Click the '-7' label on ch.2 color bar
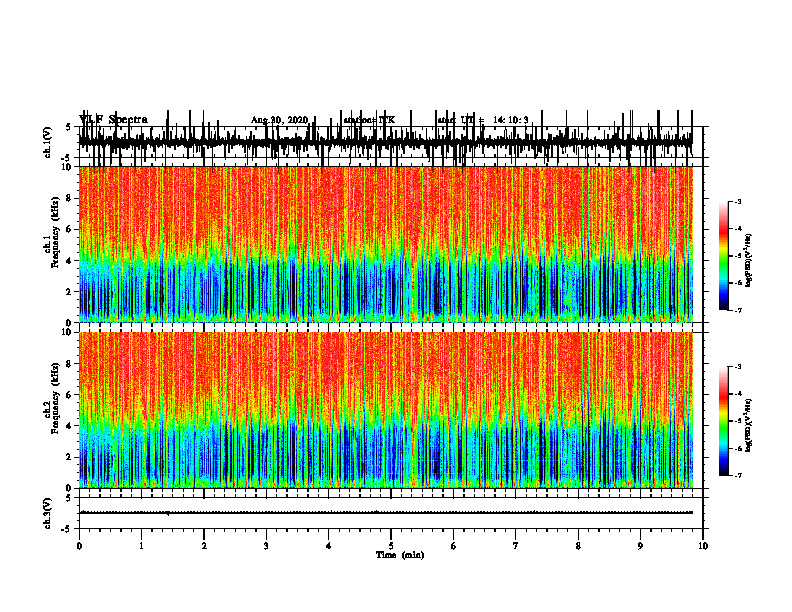The height and width of the screenshot is (612, 792). (x=738, y=475)
